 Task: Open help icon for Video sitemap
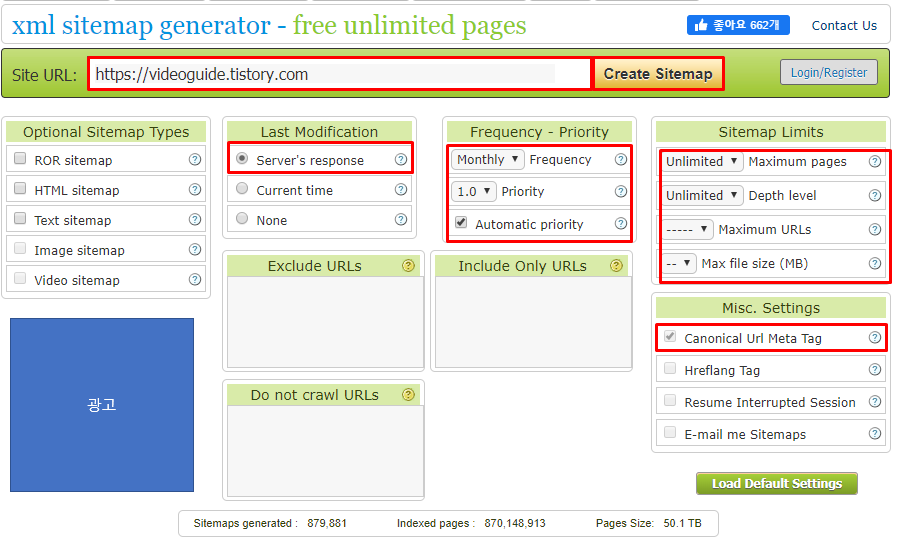[195, 279]
